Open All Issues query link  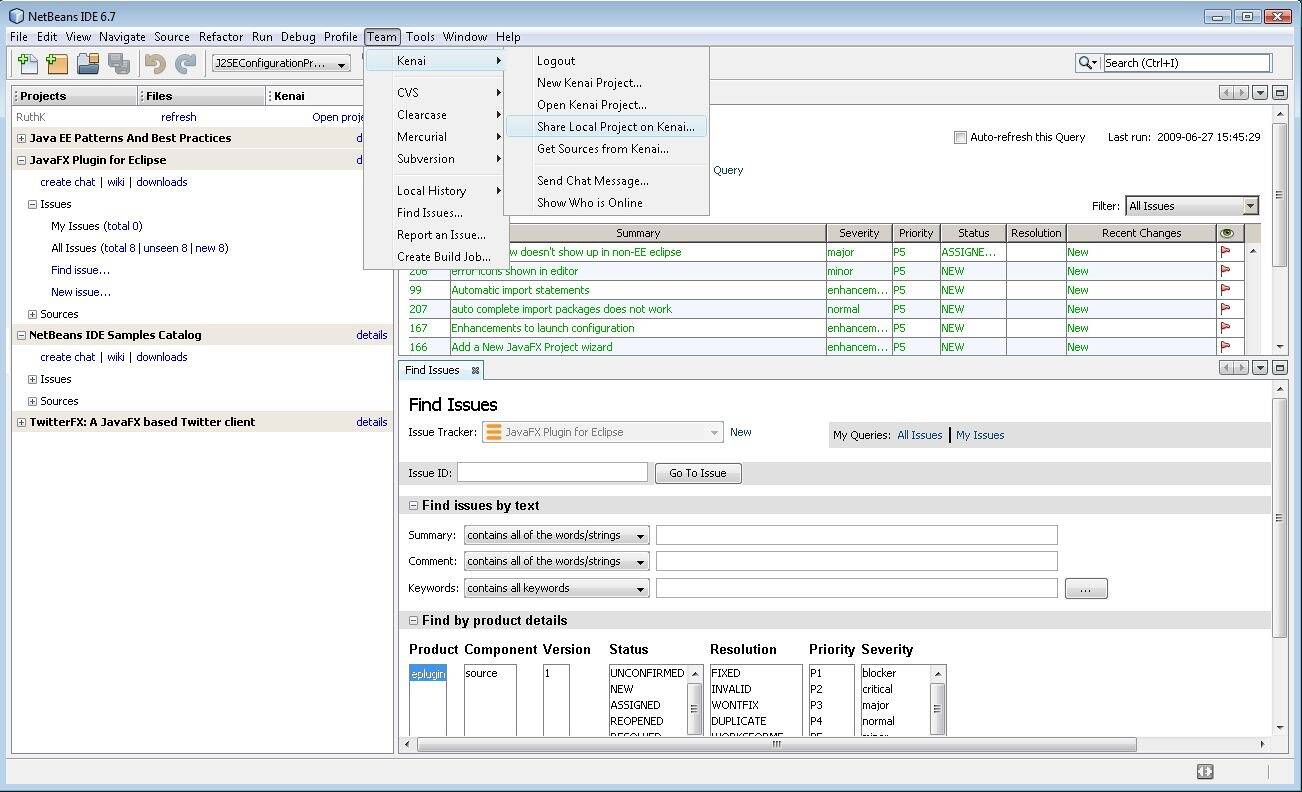[x=920, y=435]
